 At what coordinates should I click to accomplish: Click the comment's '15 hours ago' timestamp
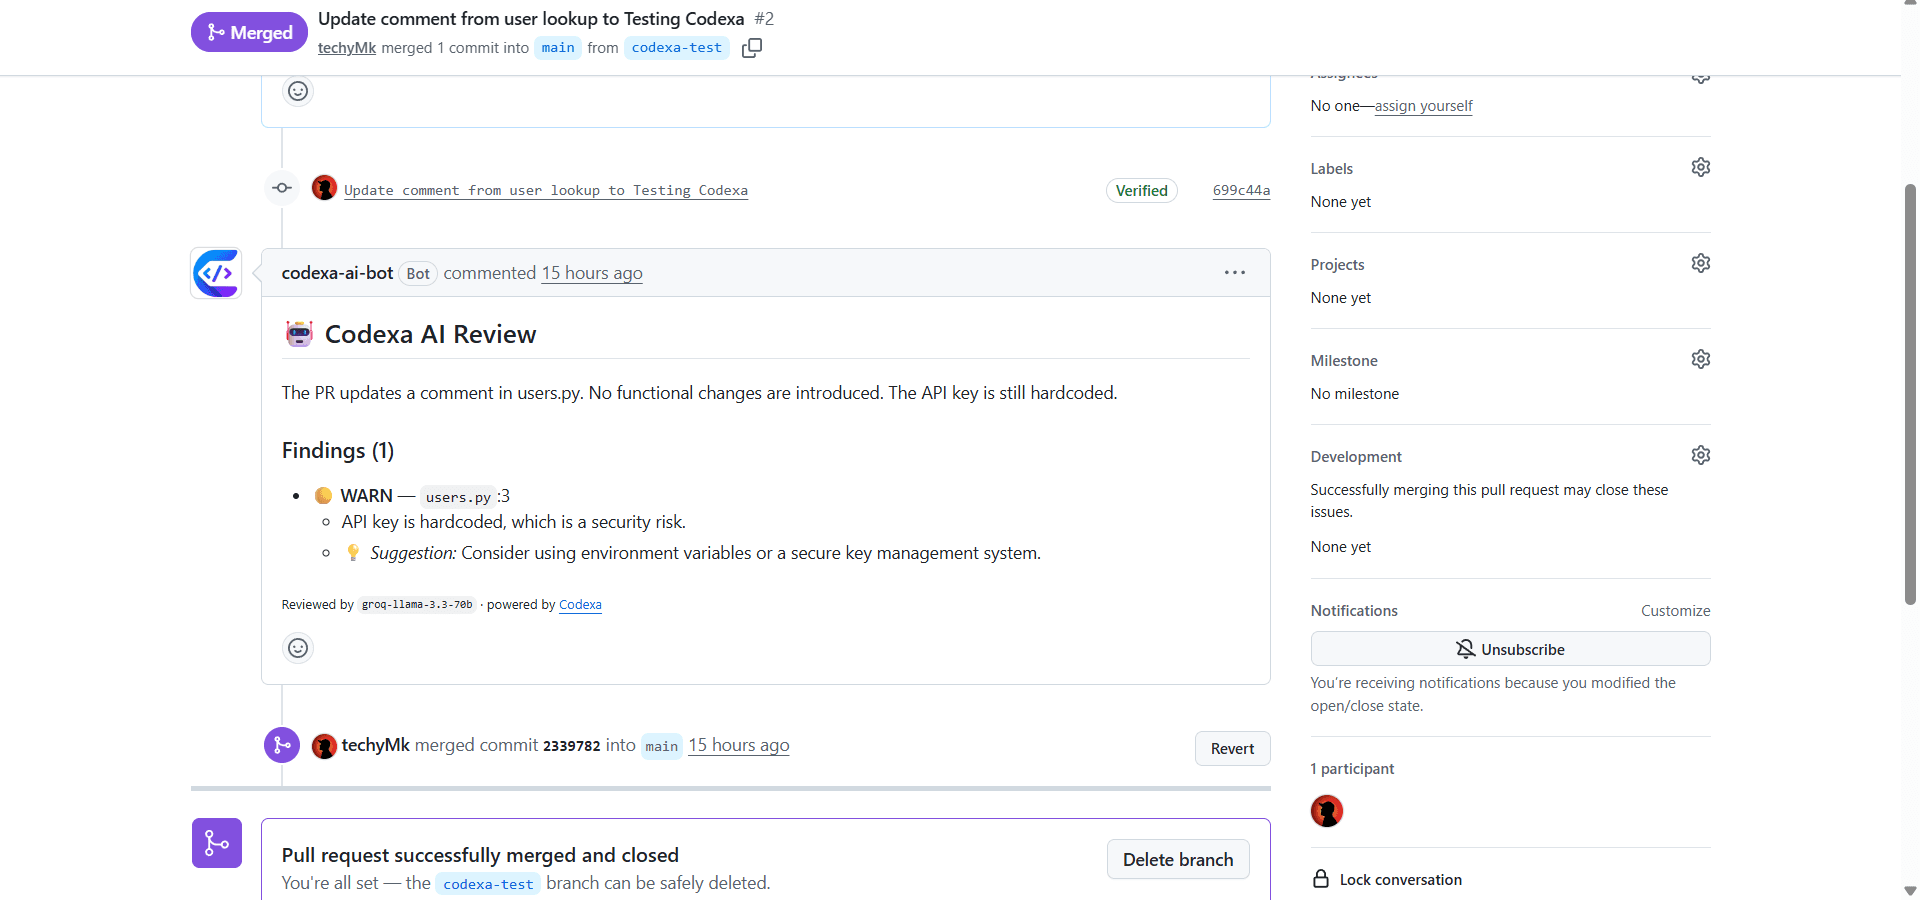[592, 273]
